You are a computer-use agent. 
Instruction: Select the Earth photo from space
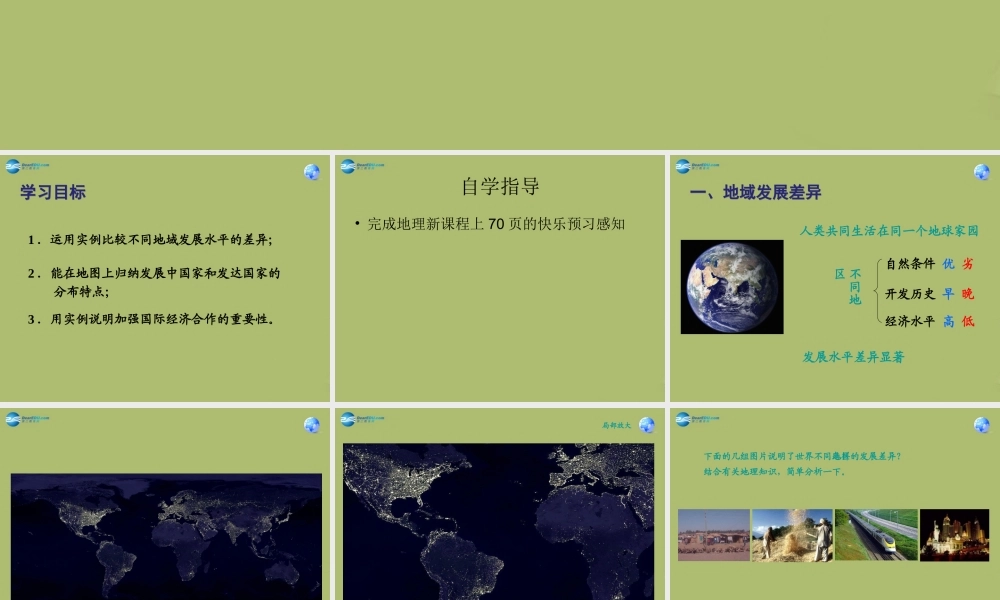tap(732, 287)
